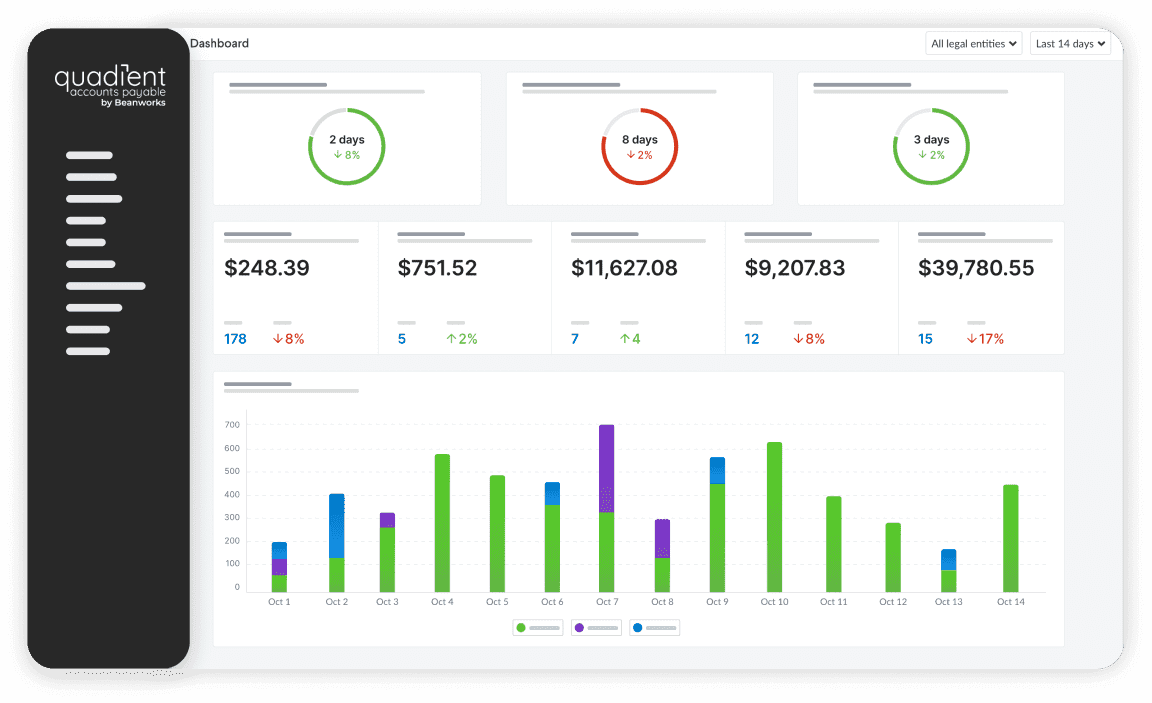Screen dimensions: 1152x703
Task: Click the red 8 days gauge
Action: [x=639, y=145]
